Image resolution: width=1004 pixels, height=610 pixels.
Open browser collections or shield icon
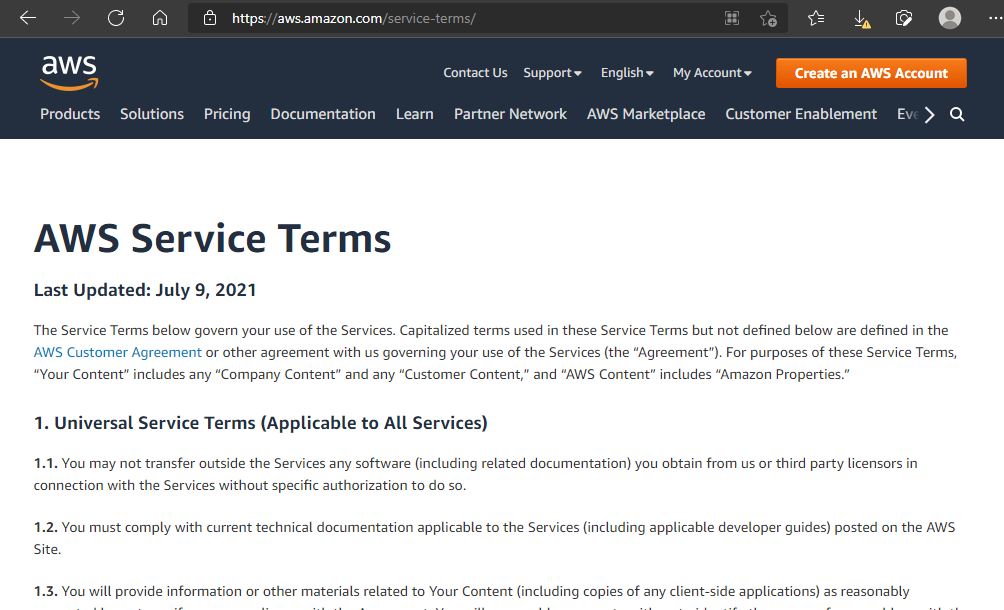coord(903,18)
